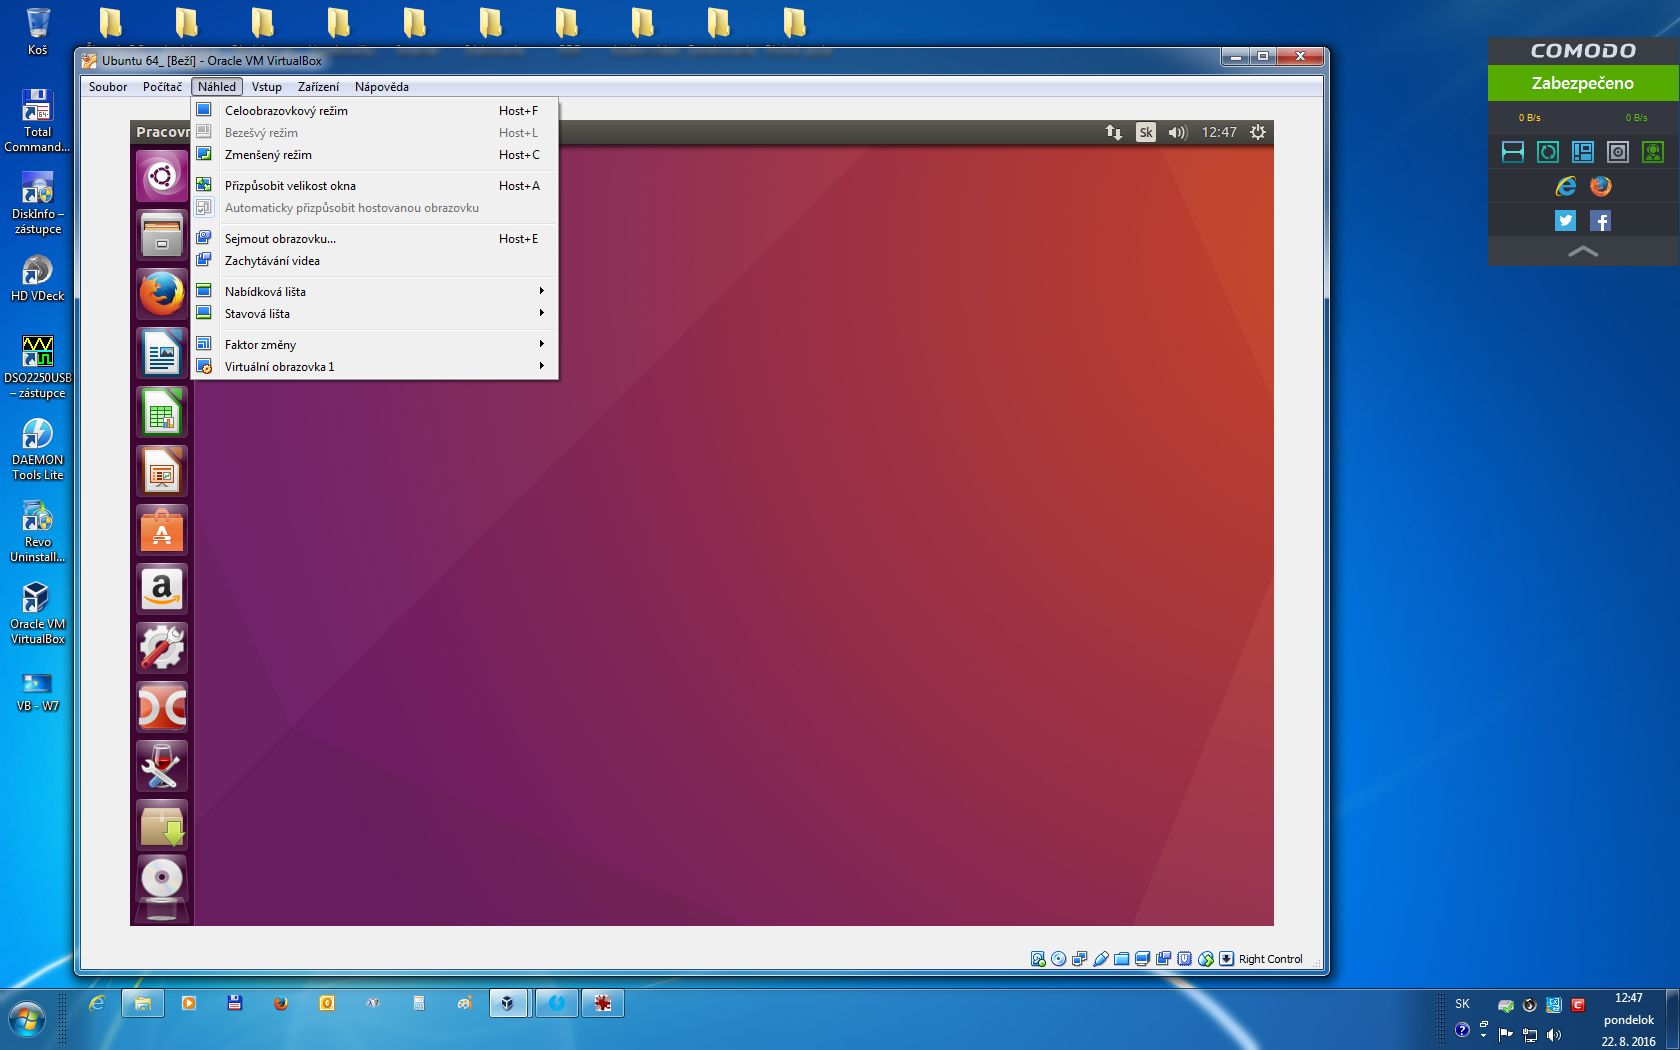Open Files manager in Ubuntu launcher

(x=162, y=235)
